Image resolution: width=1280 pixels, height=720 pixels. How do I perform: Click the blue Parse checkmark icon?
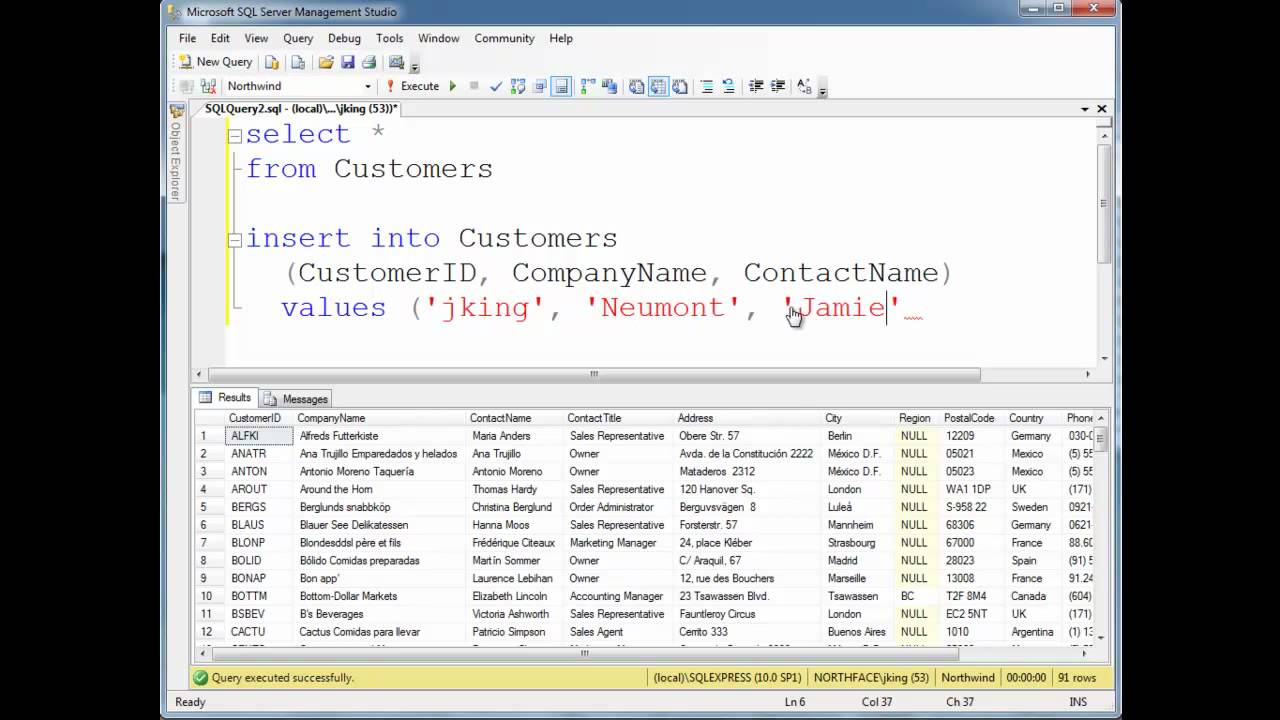pos(496,86)
